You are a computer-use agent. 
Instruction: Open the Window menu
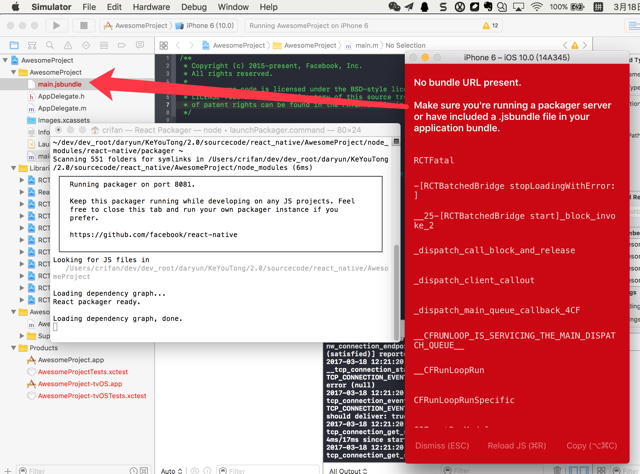pyautogui.click(x=233, y=7)
